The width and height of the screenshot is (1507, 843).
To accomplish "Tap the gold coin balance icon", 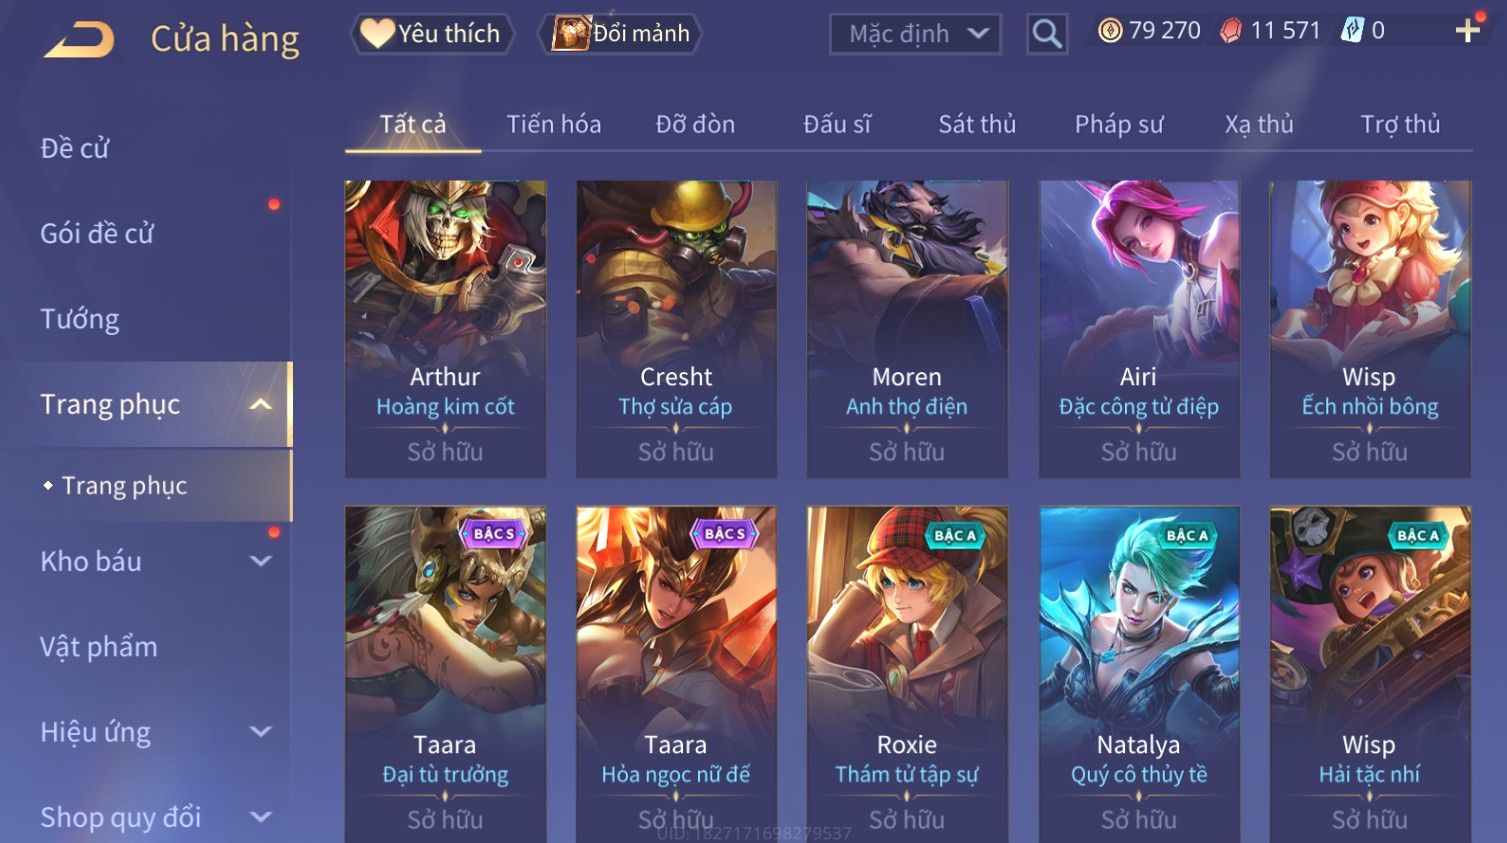I will pyautogui.click(x=1110, y=31).
